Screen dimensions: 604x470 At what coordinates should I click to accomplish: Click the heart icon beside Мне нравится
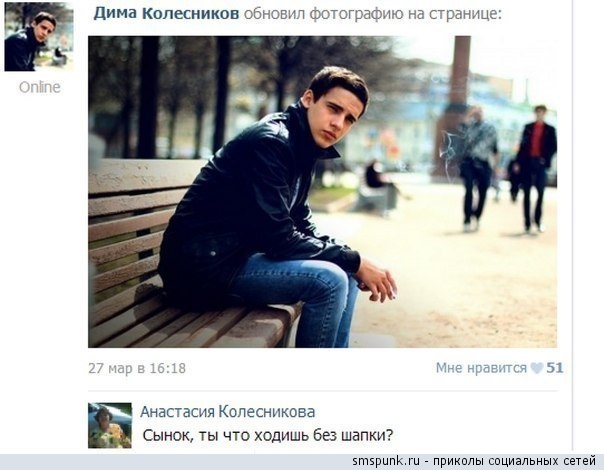click(537, 368)
